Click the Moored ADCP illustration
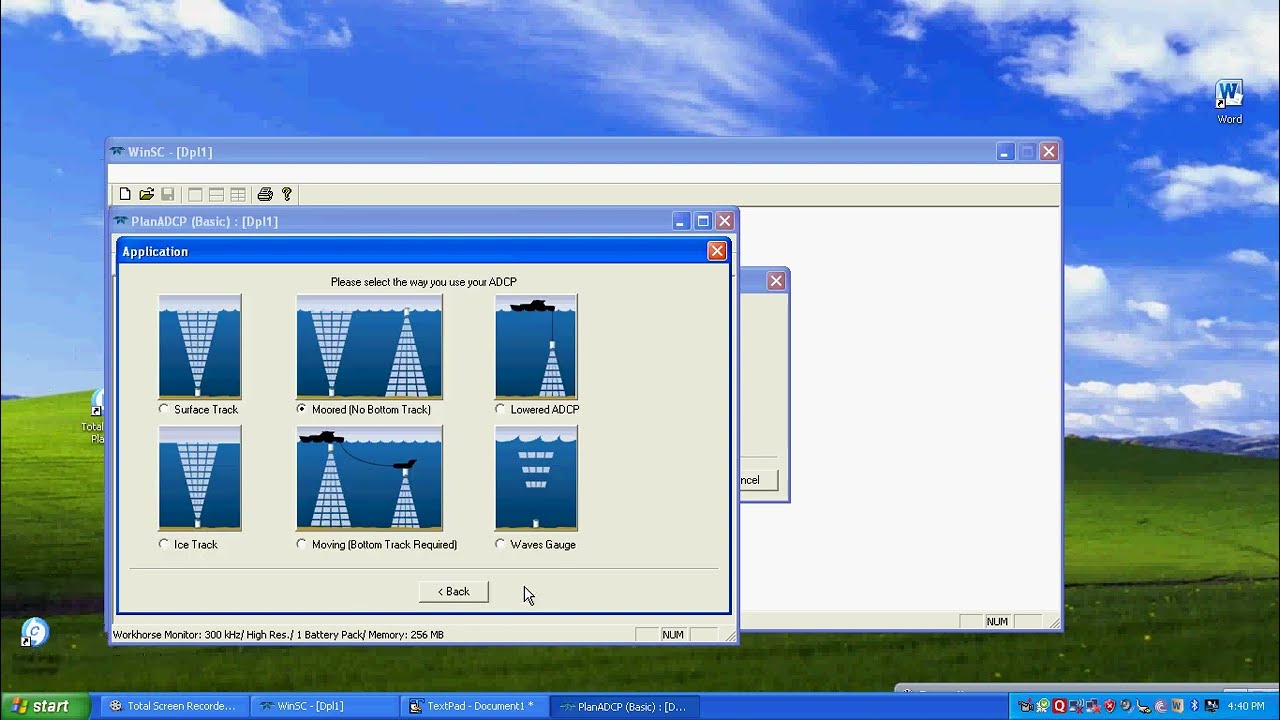 [369, 347]
